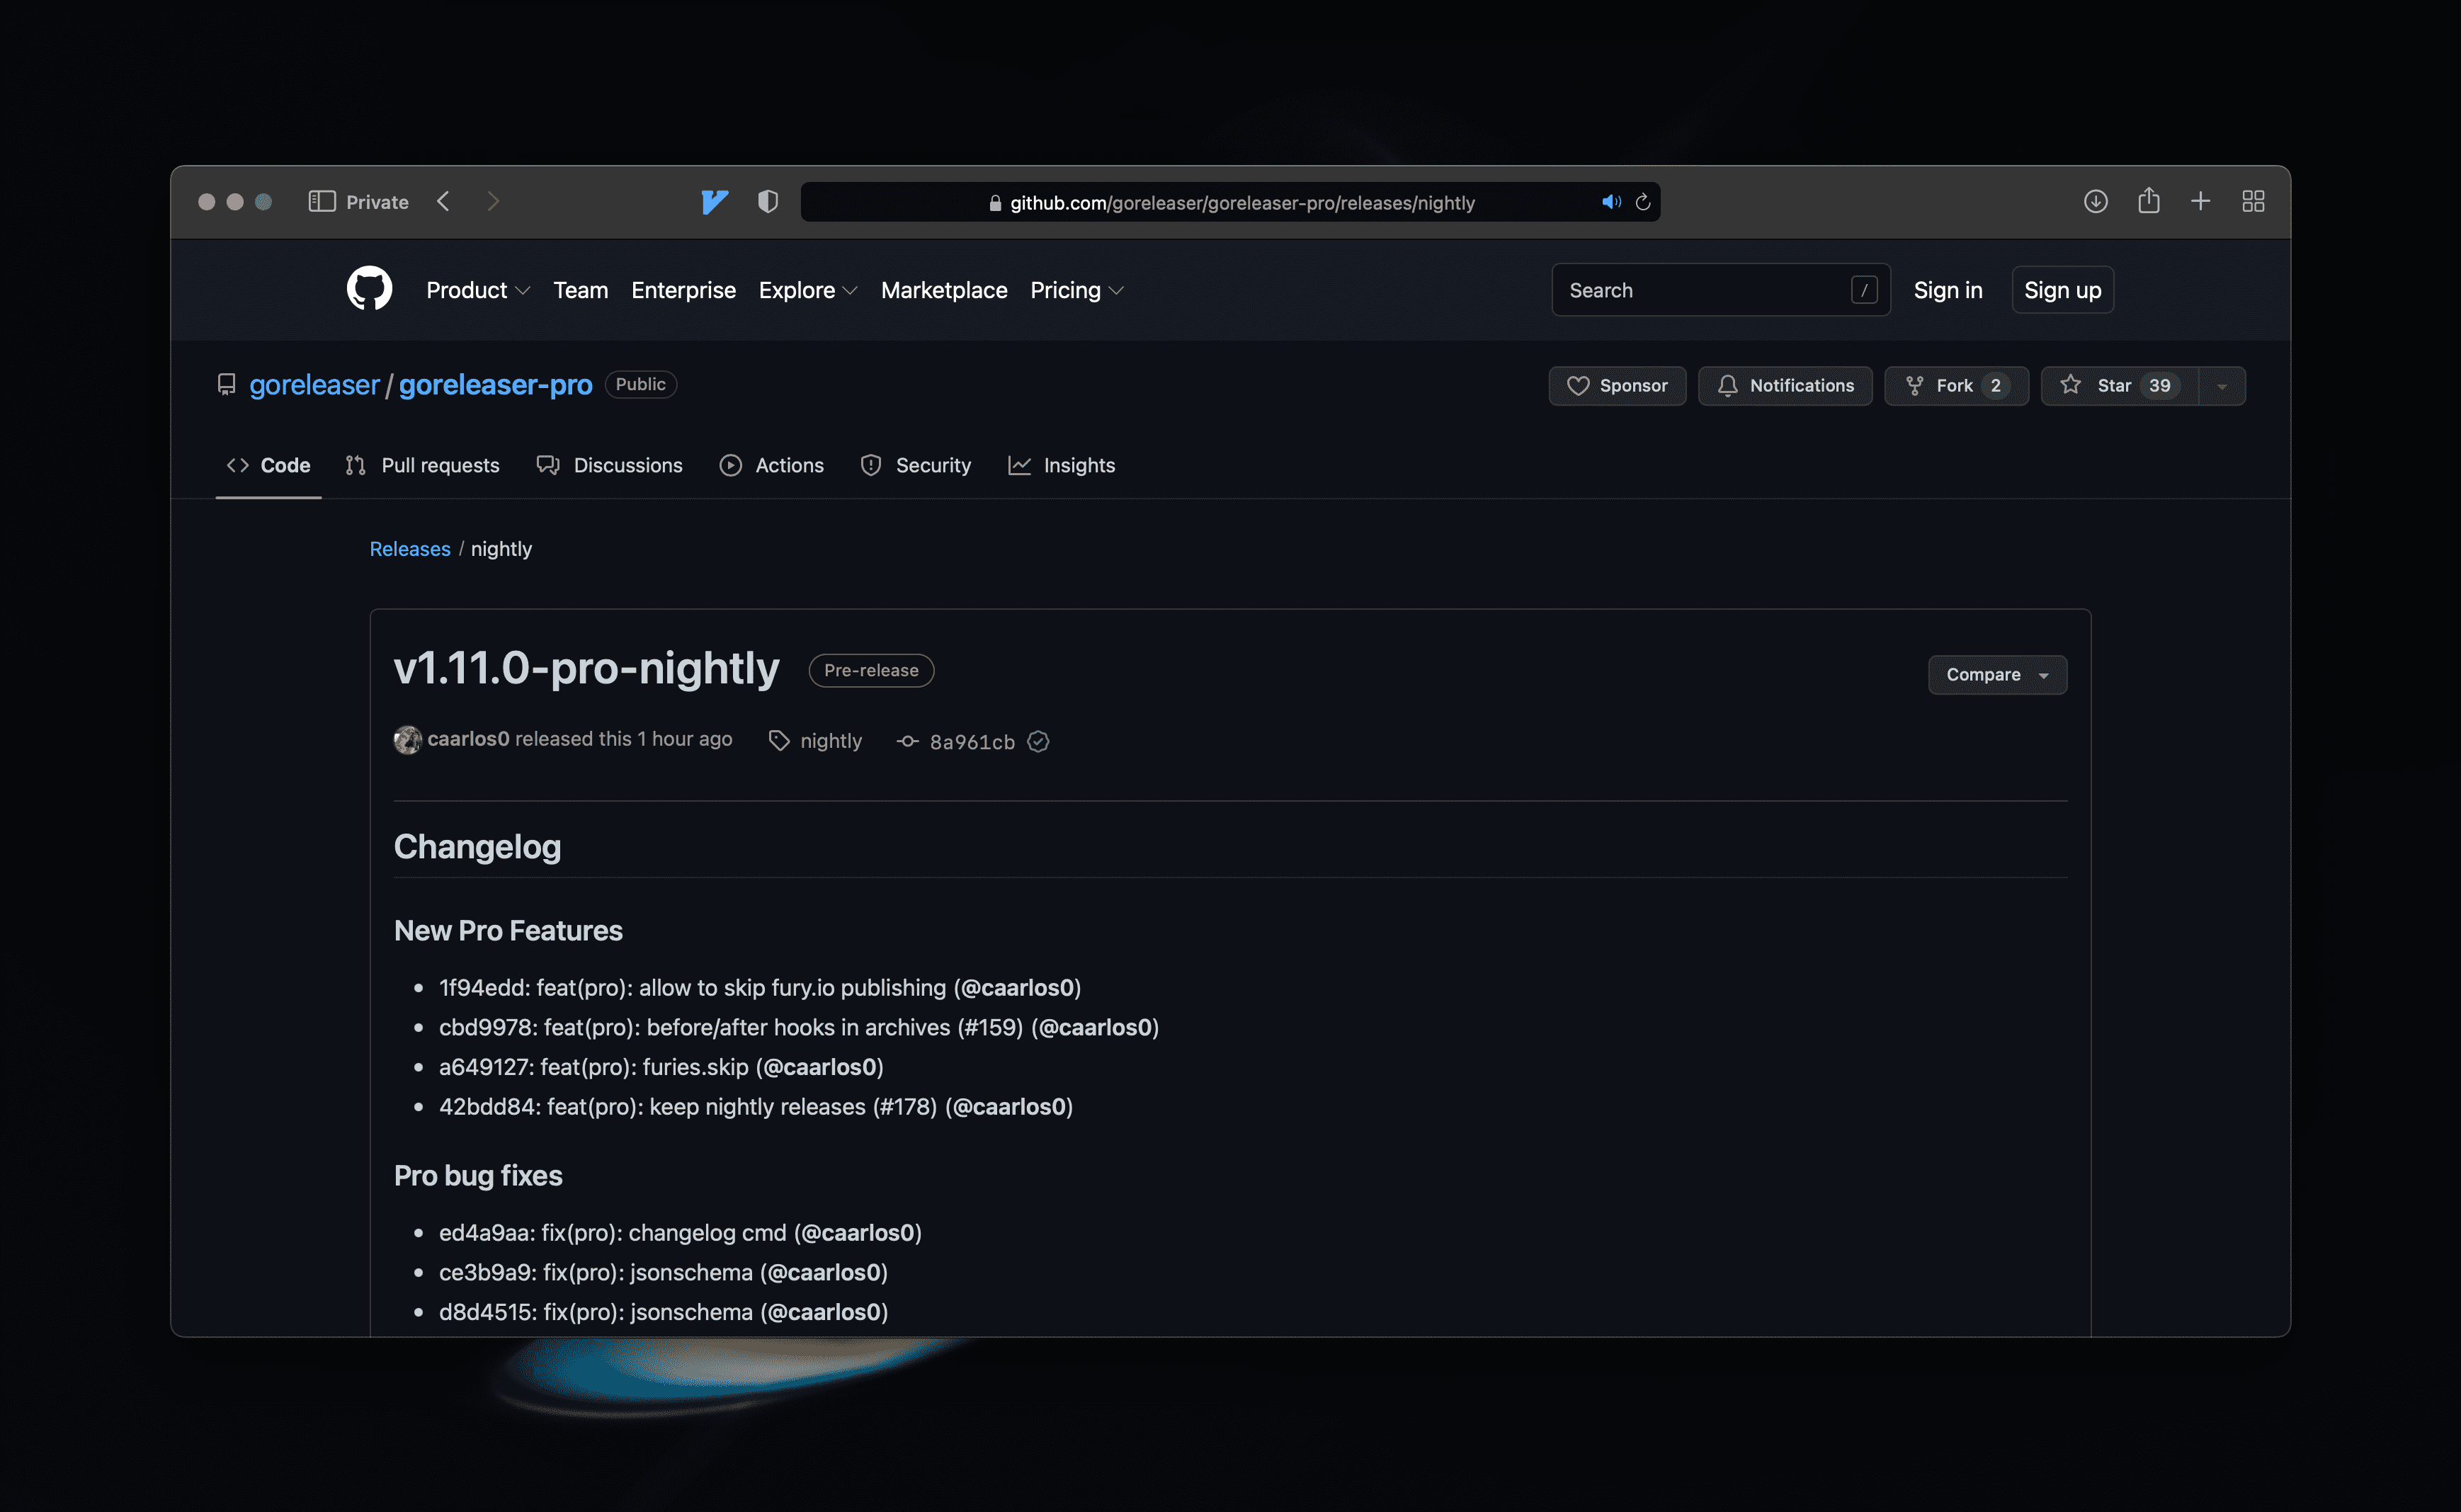Switch to the Pull requests tab
The width and height of the screenshot is (2461, 1512).
422,465
